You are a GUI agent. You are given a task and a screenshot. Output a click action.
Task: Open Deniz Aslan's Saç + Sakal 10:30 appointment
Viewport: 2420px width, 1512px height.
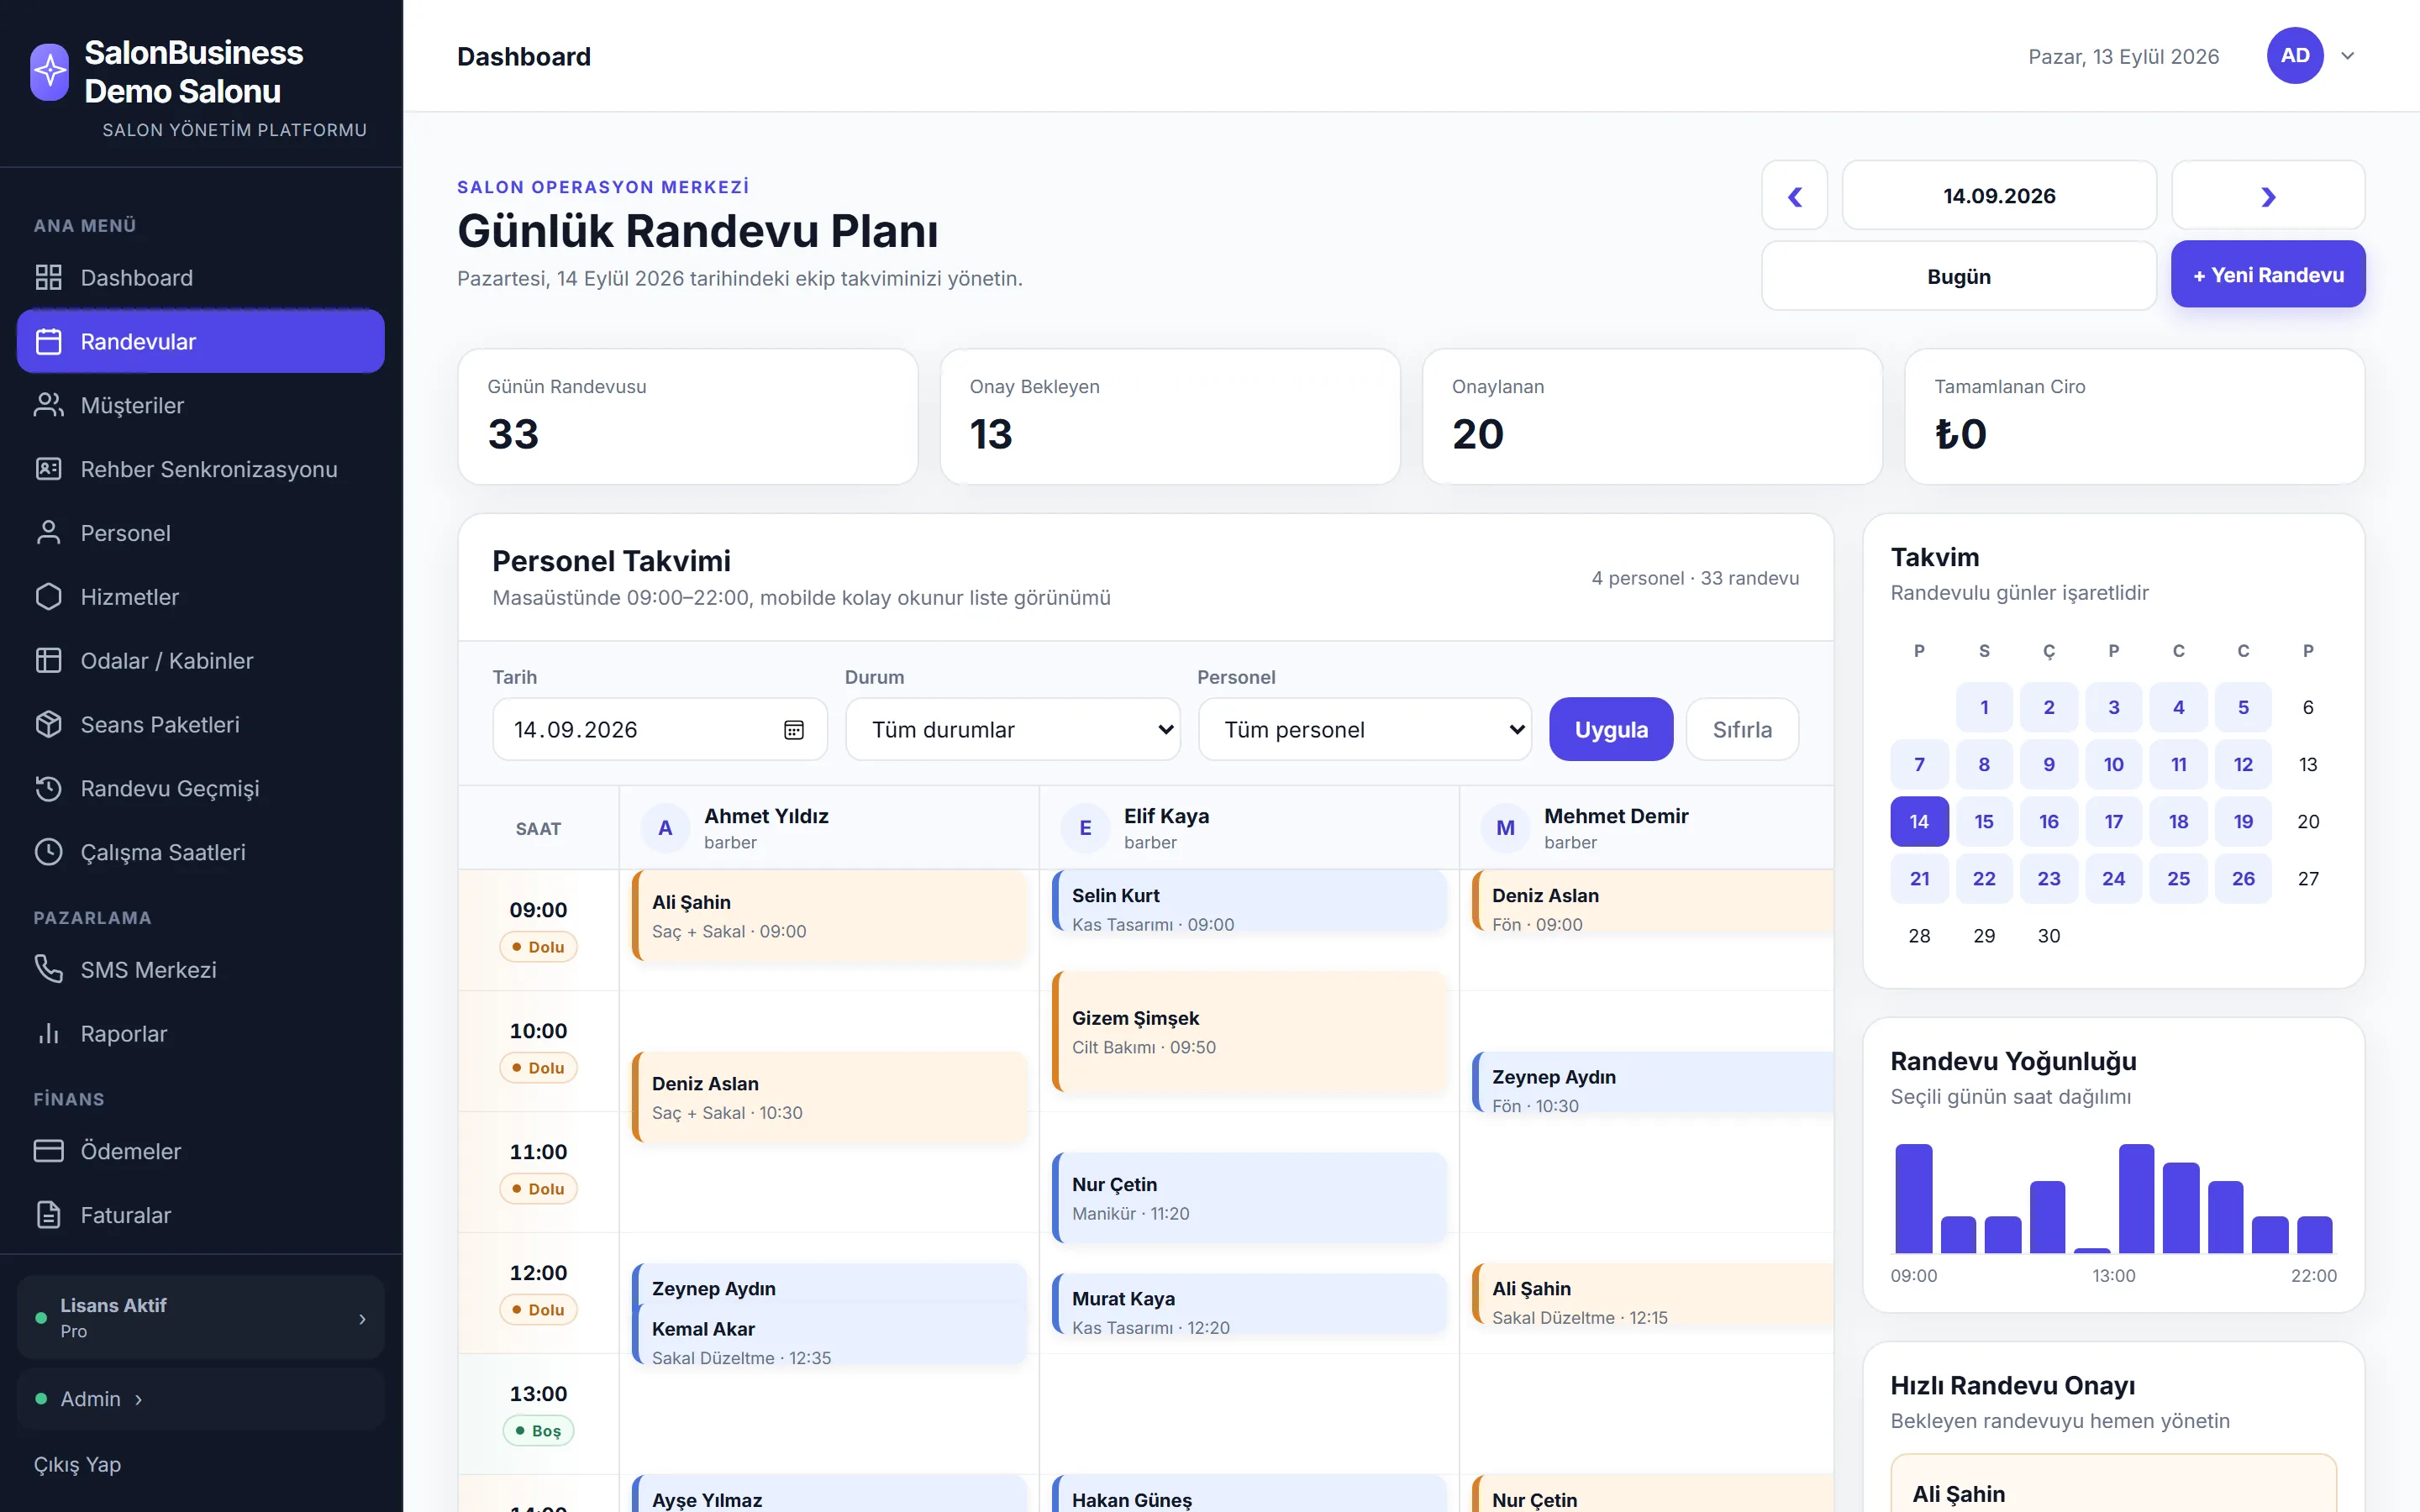click(829, 1097)
